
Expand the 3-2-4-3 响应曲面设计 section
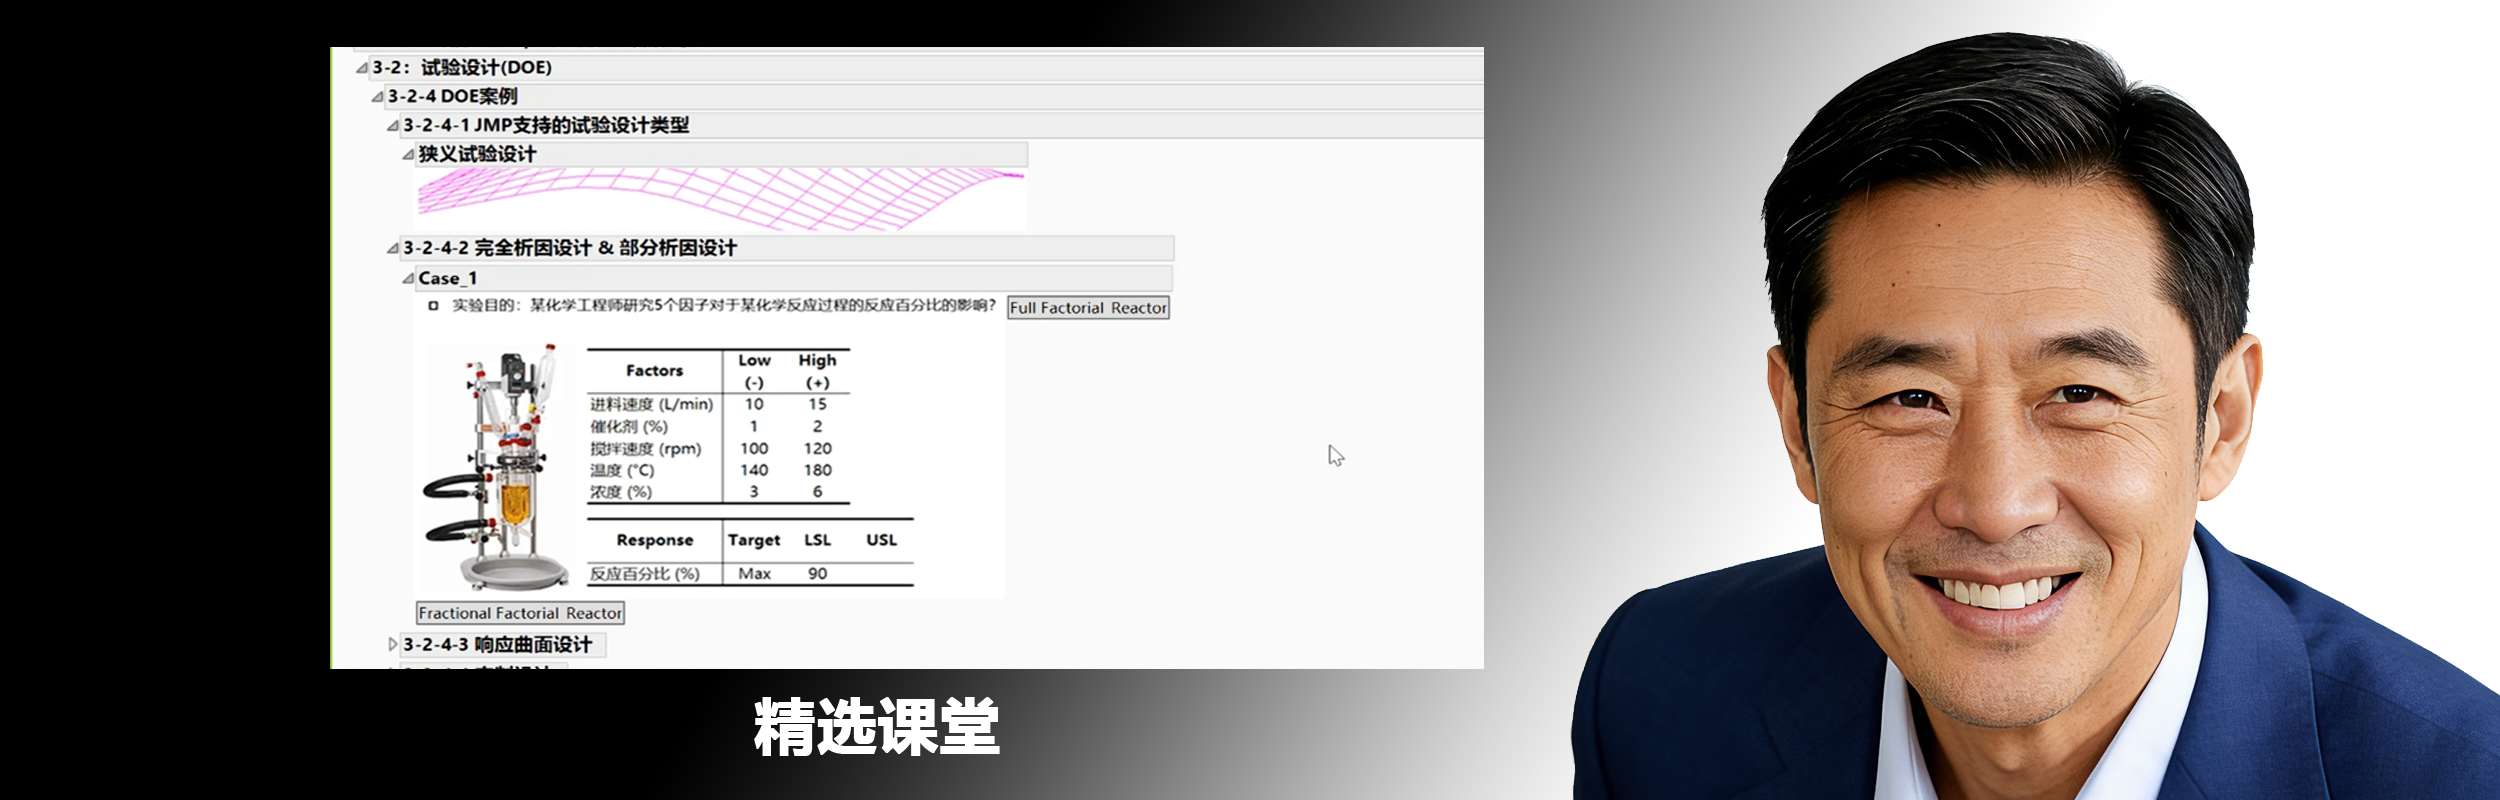point(393,645)
